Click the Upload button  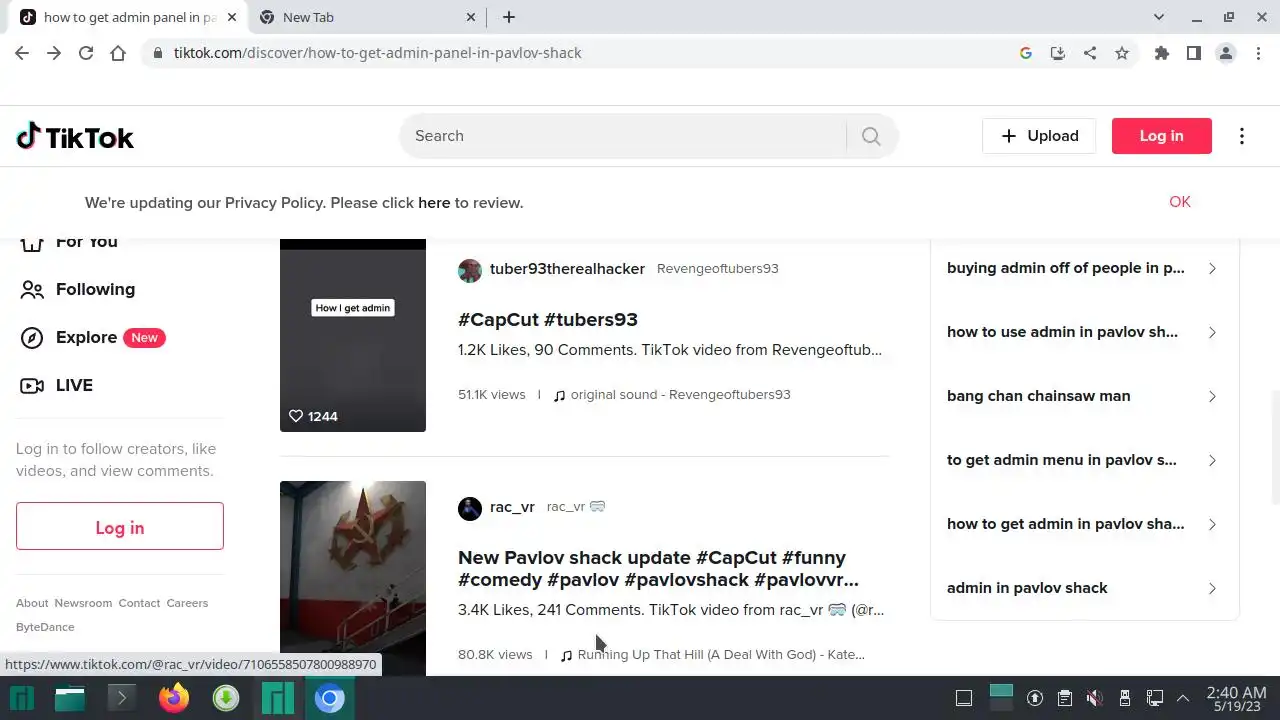[x=1039, y=136]
